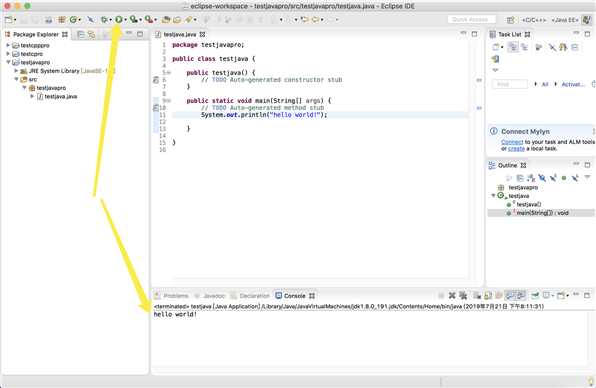Select the Java perspective icon

tap(587, 19)
